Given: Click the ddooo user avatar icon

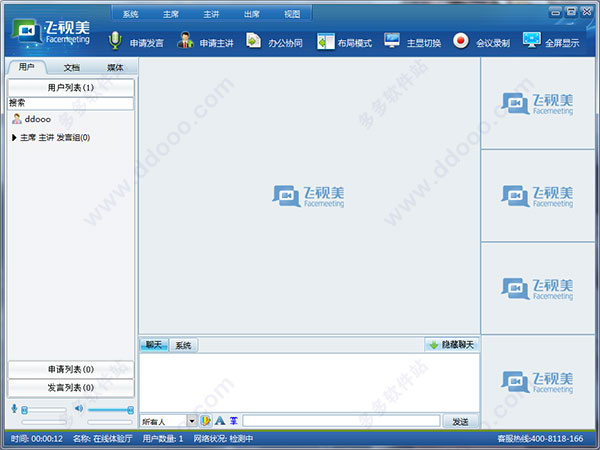Looking at the screenshot, I should tap(16, 119).
